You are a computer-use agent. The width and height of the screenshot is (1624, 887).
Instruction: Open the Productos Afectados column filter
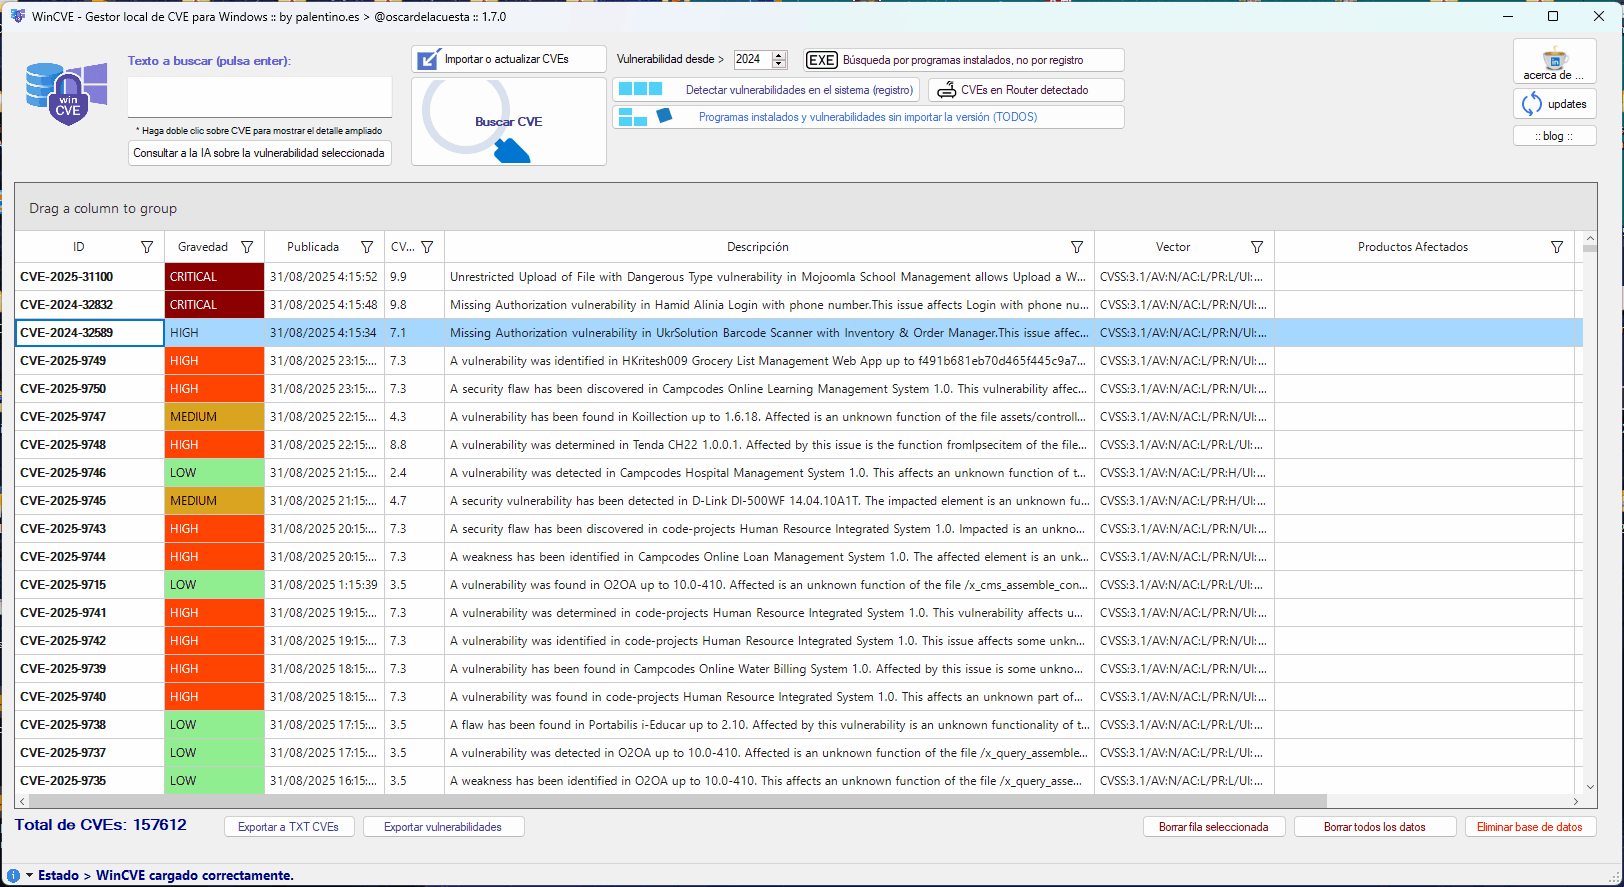[x=1557, y=247]
